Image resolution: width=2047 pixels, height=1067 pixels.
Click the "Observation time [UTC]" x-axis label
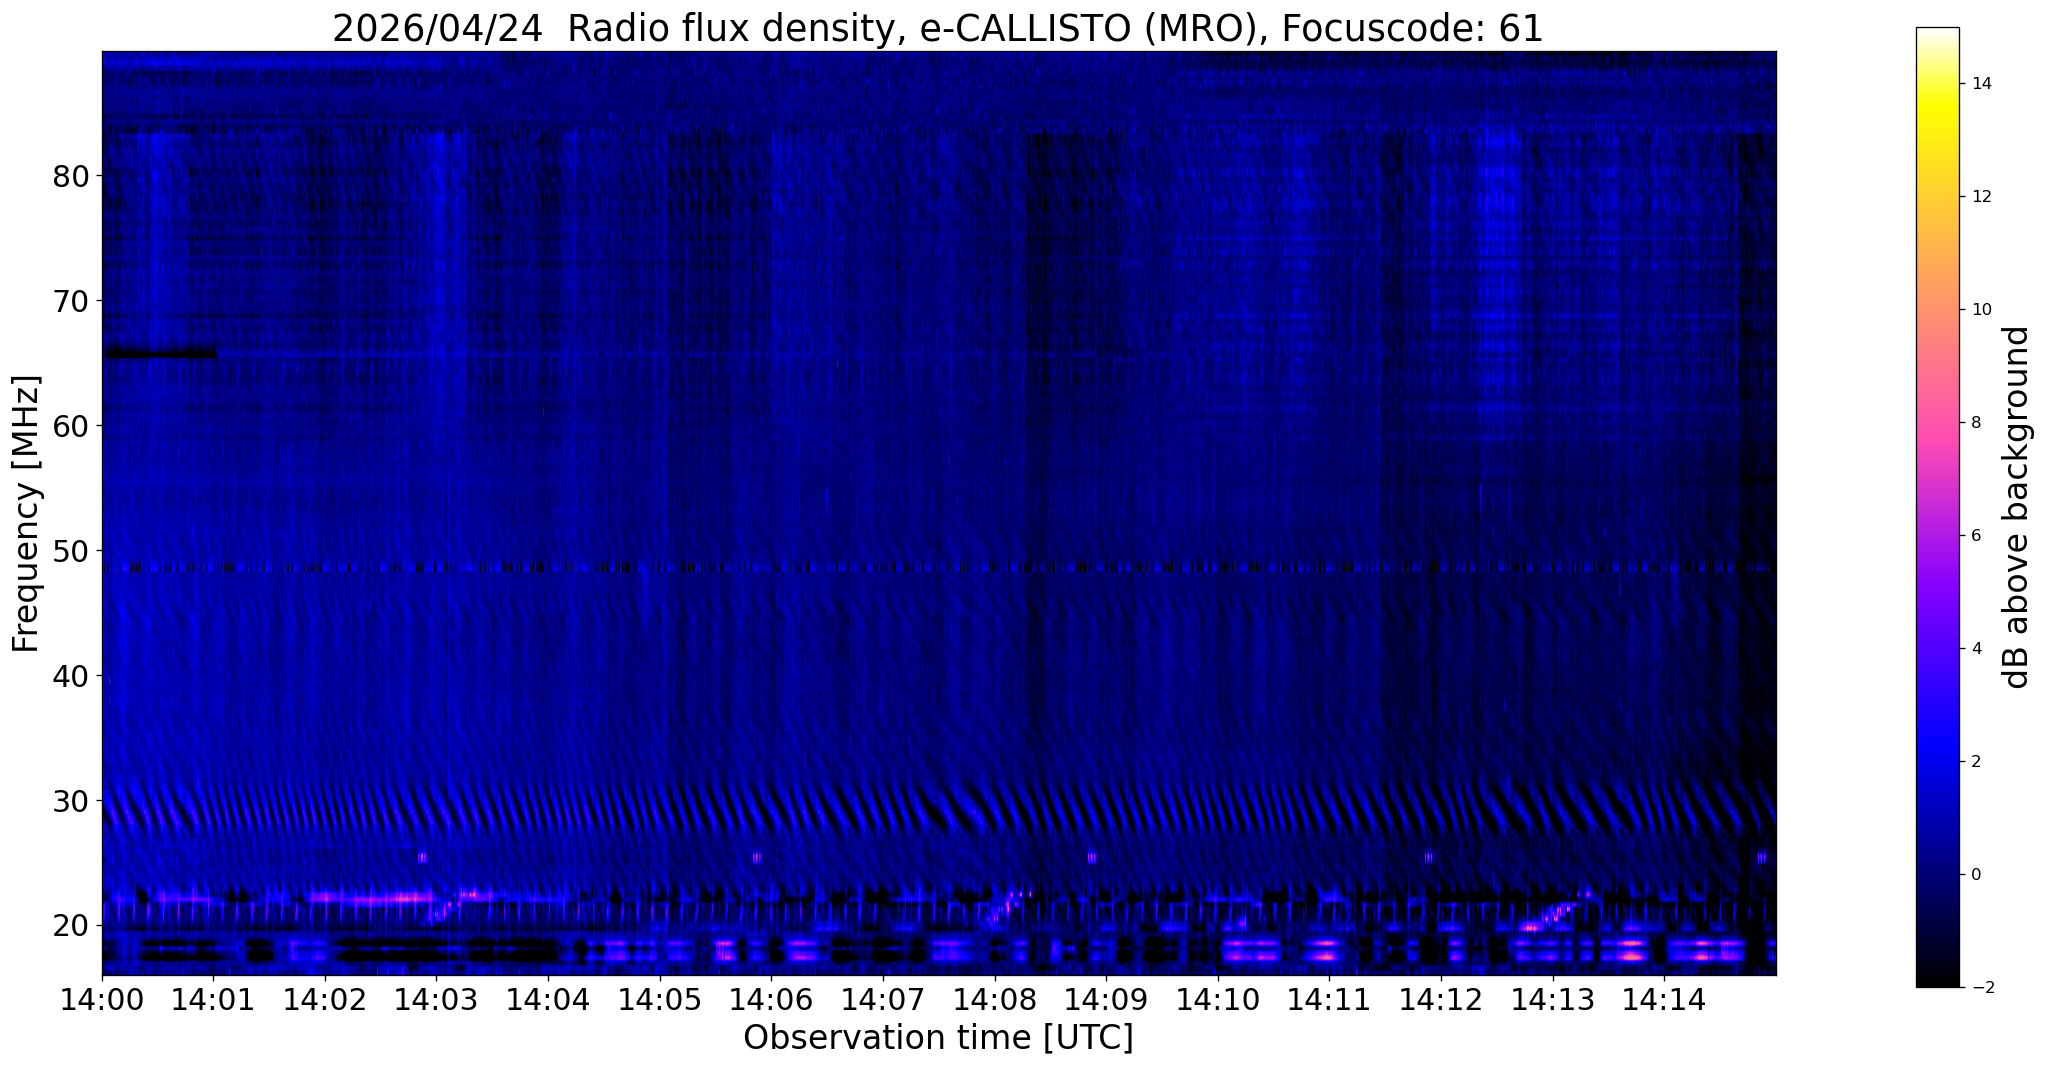click(x=938, y=1038)
